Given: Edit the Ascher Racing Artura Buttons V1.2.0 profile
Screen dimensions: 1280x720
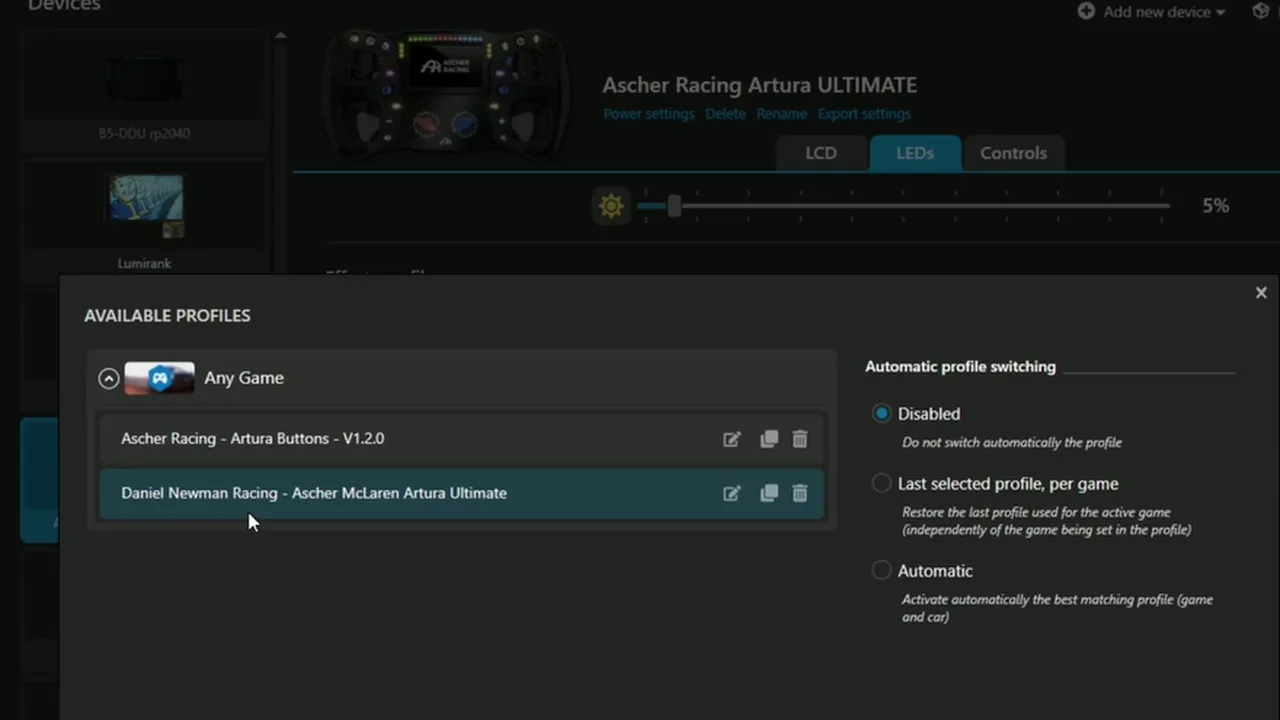Looking at the screenshot, I should tap(732, 439).
